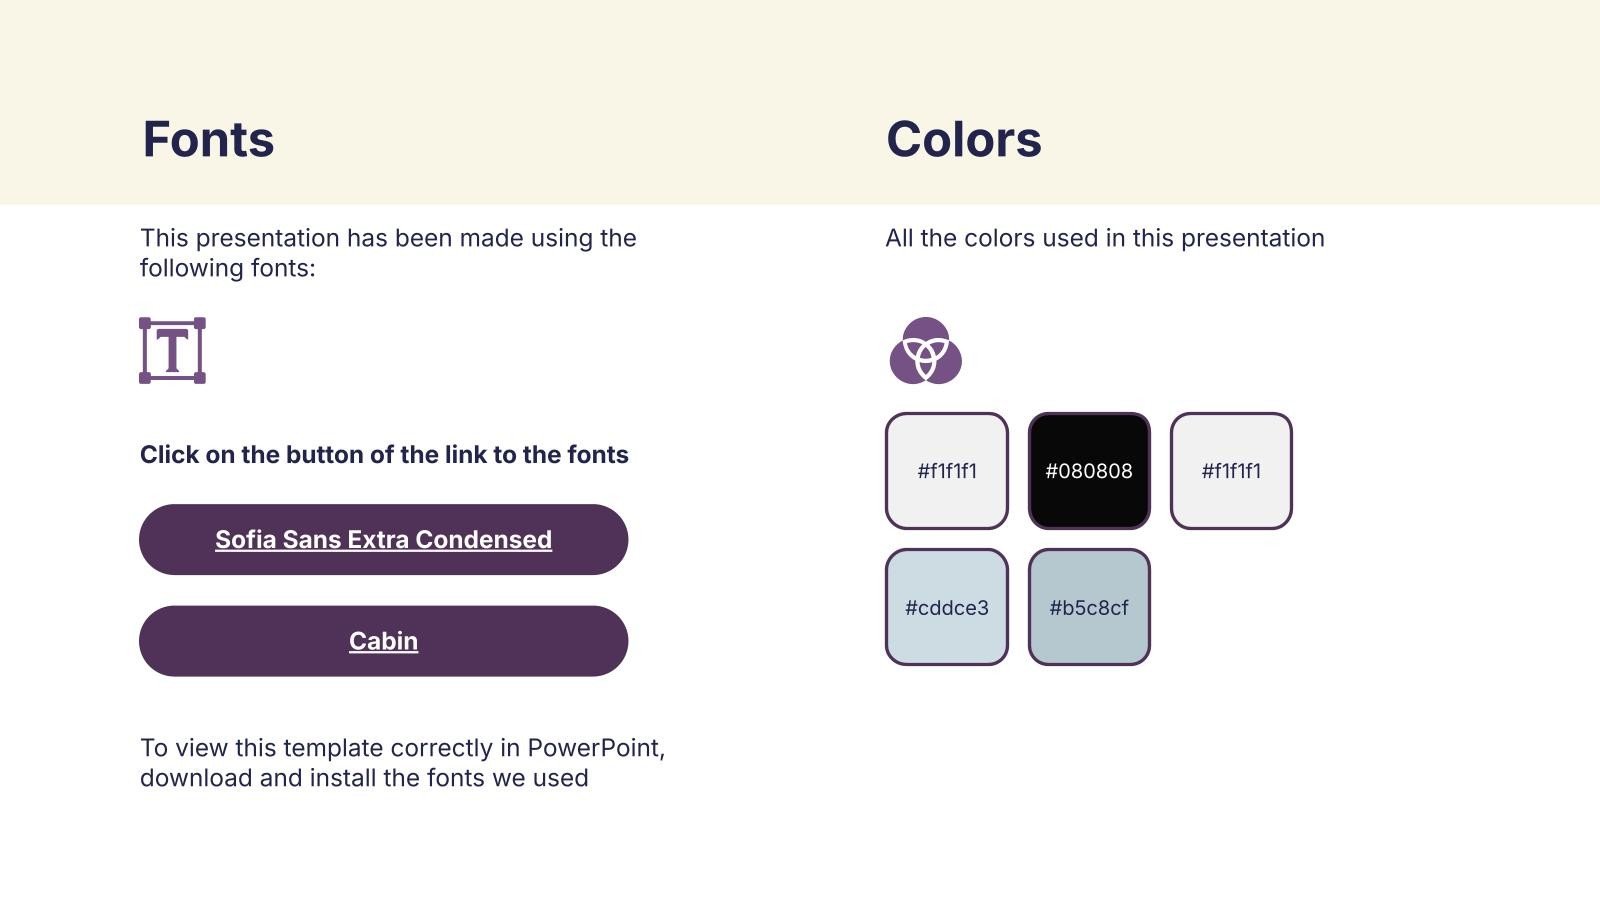
Task: Click the 'download and install the fonts' line
Action: [x=364, y=778]
